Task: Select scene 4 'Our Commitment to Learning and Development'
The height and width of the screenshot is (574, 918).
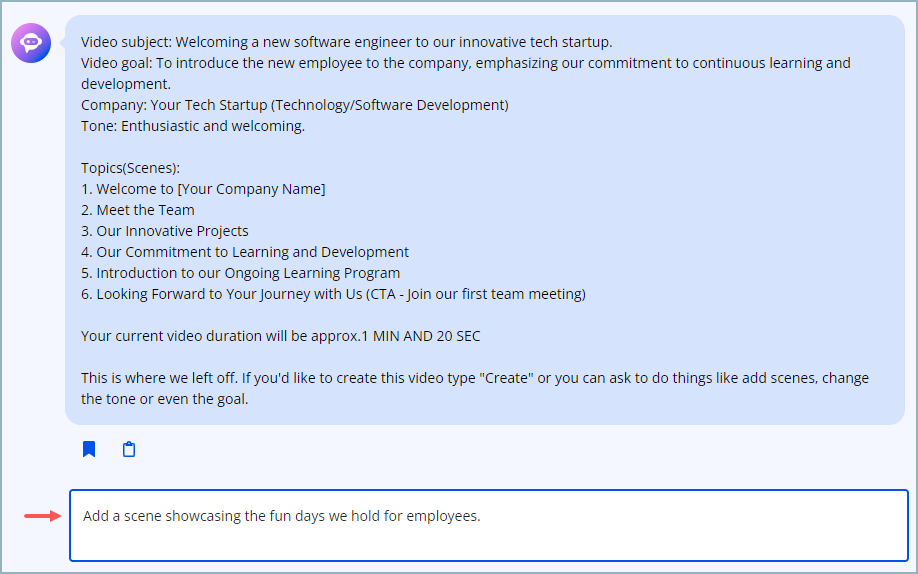Action: 245,252
